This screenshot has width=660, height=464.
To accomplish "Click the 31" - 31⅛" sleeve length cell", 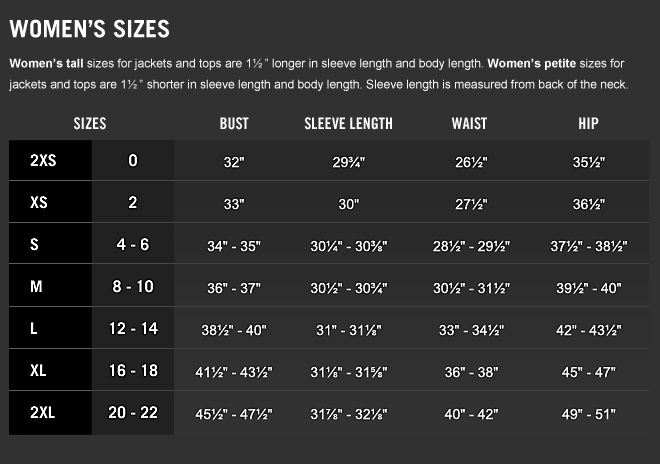I will 348,330.
